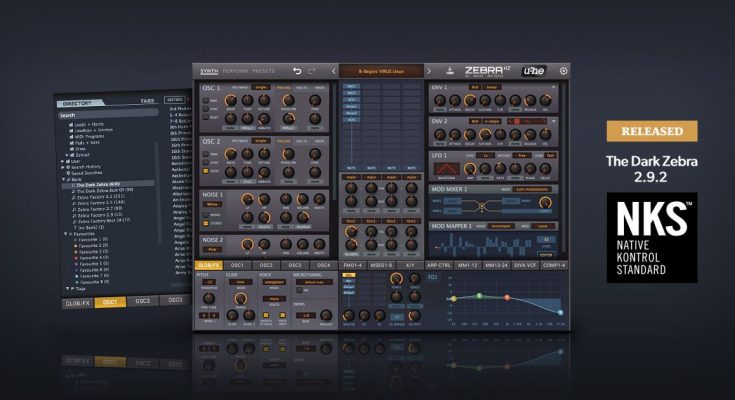This screenshot has height=400, width=735.
Task: Open settings via the gear icon
Action: pyautogui.click(x=563, y=71)
